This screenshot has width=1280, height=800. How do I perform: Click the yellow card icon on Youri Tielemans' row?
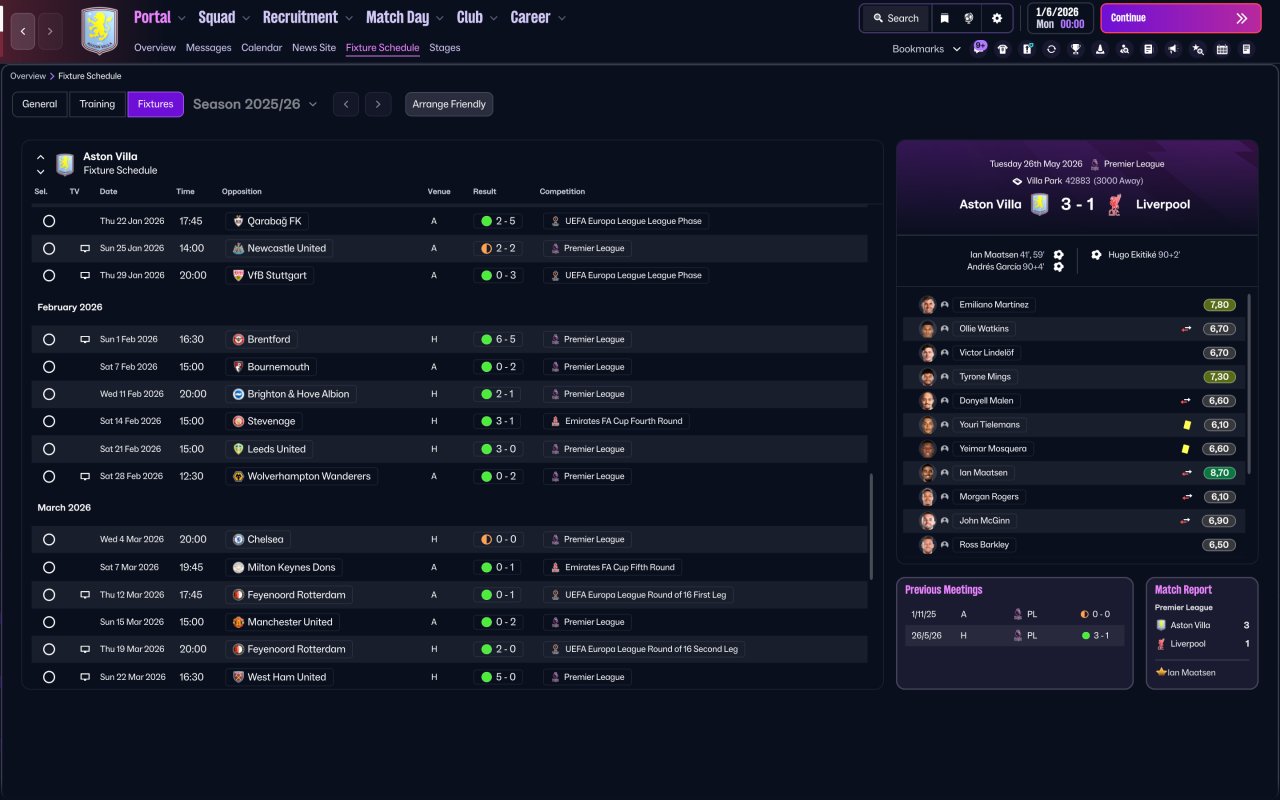[x=1186, y=425]
